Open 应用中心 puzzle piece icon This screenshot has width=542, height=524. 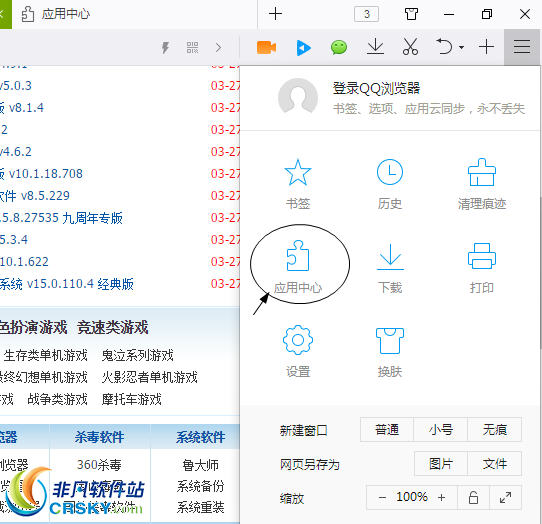tap(298, 256)
